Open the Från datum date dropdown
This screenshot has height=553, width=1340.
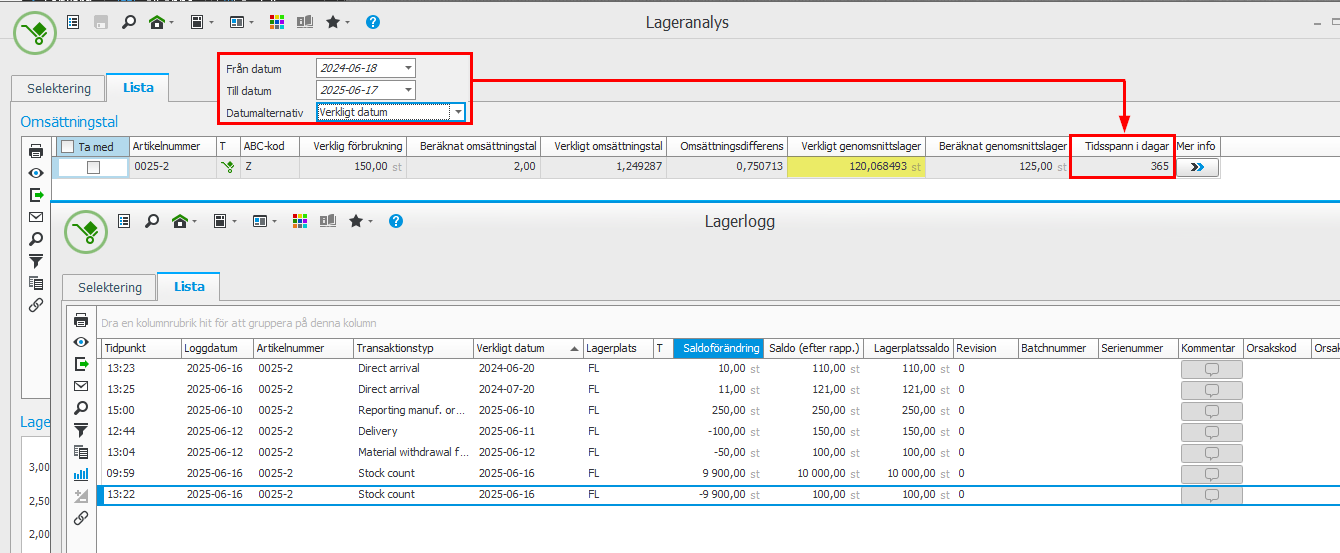[408, 69]
